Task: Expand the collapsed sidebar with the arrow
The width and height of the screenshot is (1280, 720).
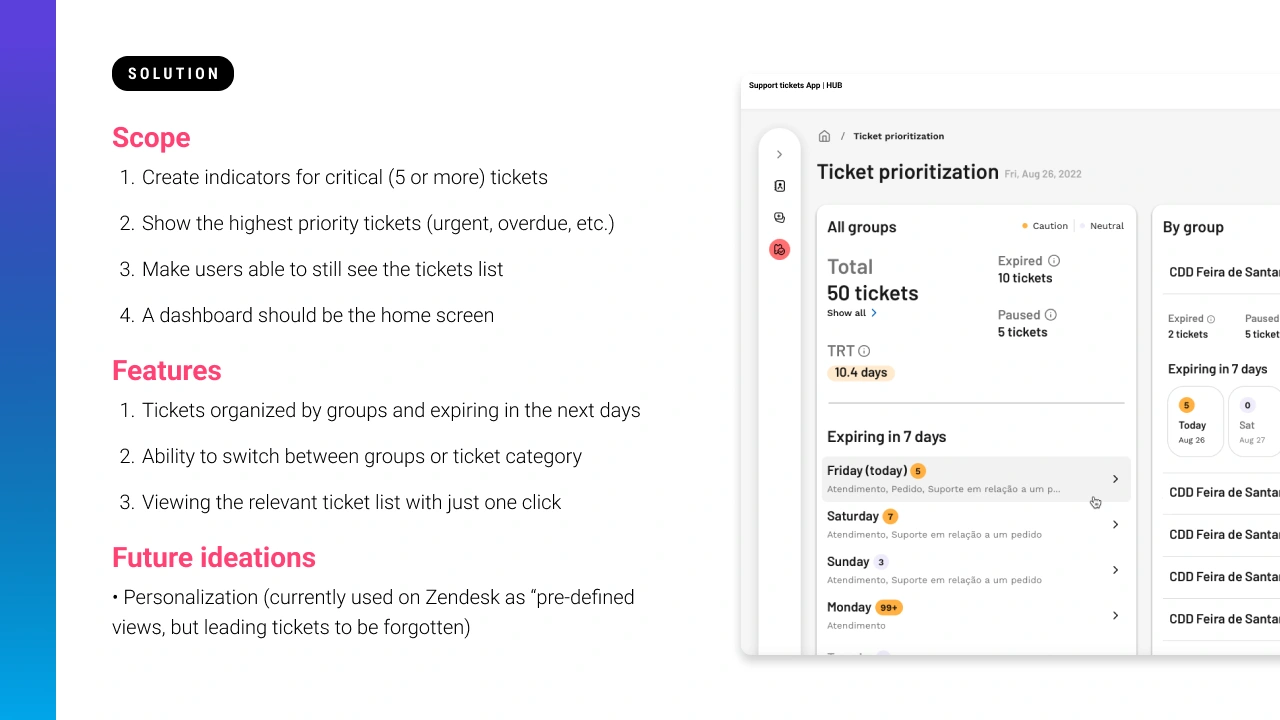Action: click(x=780, y=155)
